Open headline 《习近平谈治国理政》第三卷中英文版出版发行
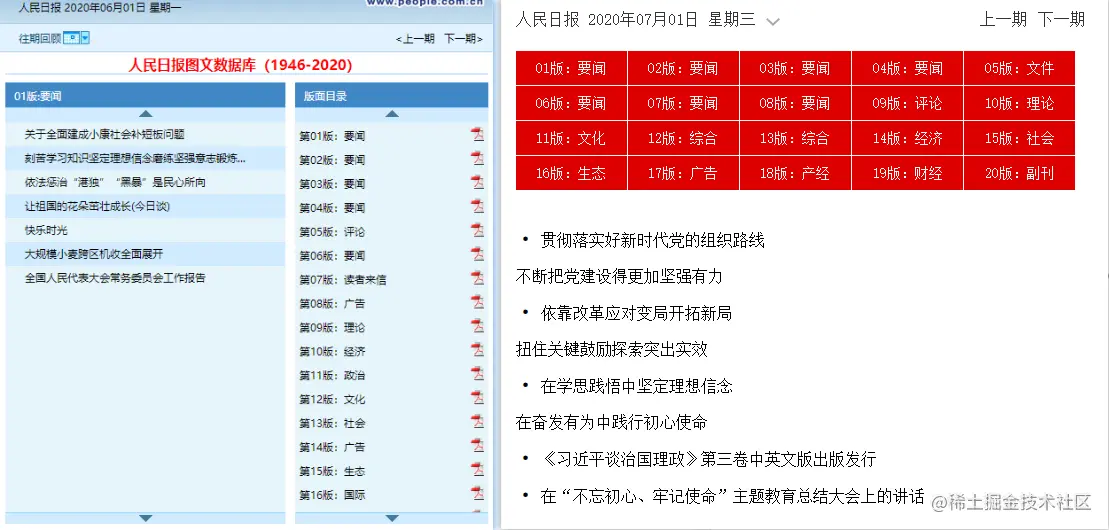The image size is (1109, 530). tap(709, 459)
